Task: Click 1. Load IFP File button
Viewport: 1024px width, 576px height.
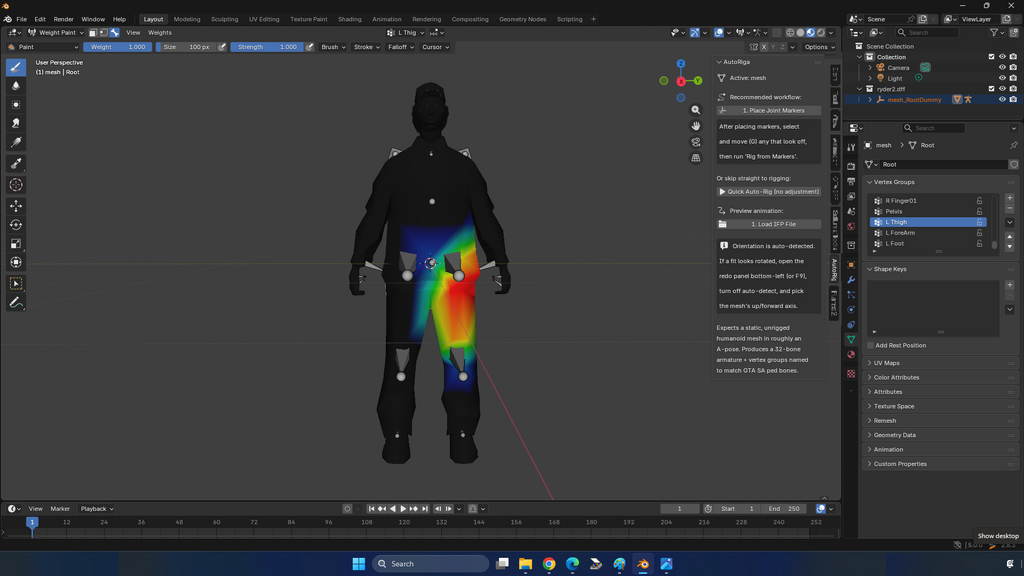Action: pos(769,224)
